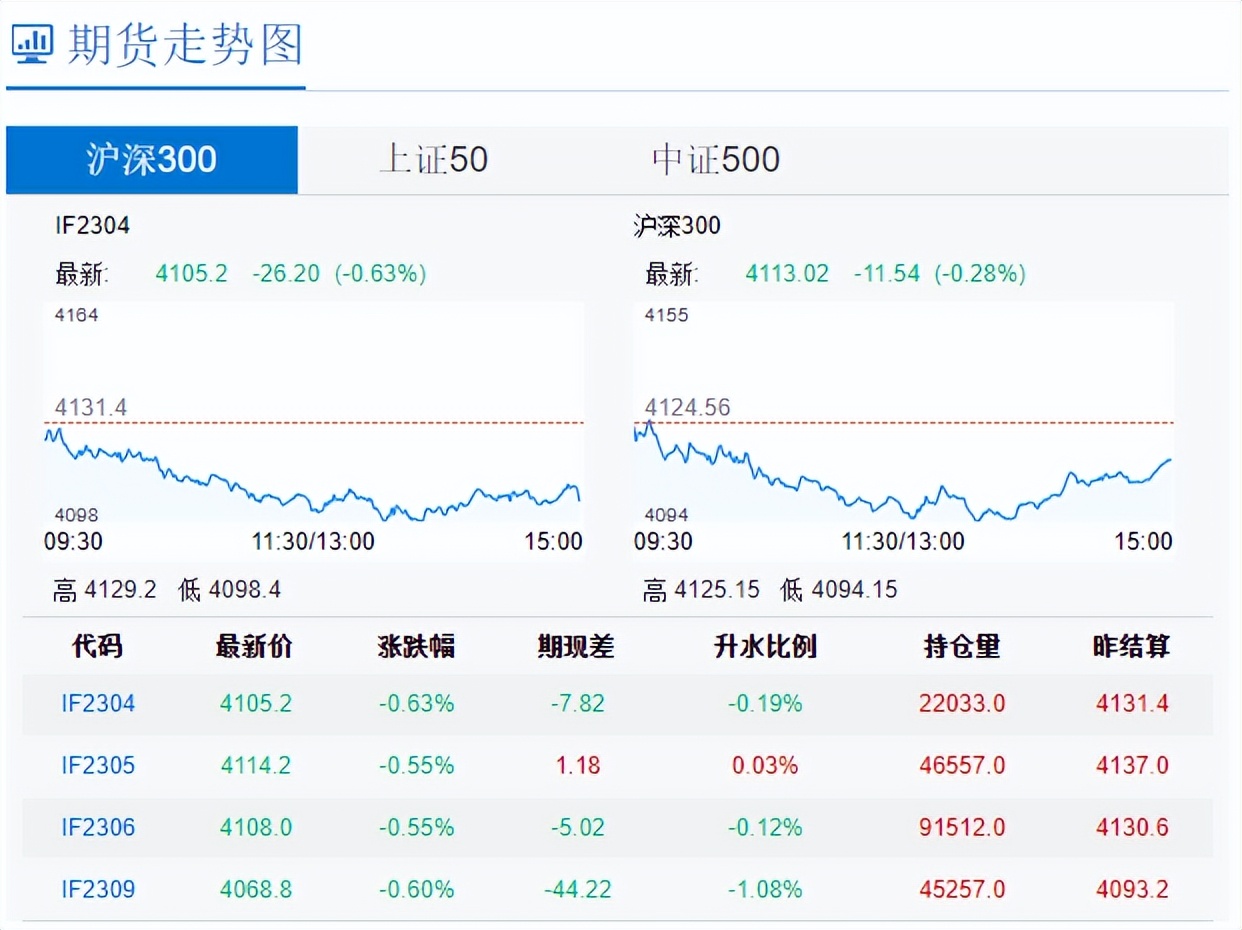Click the bar chart icon beside 期货走势图 title
Viewport: 1242px width, 930px height.
click(x=31, y=44)
